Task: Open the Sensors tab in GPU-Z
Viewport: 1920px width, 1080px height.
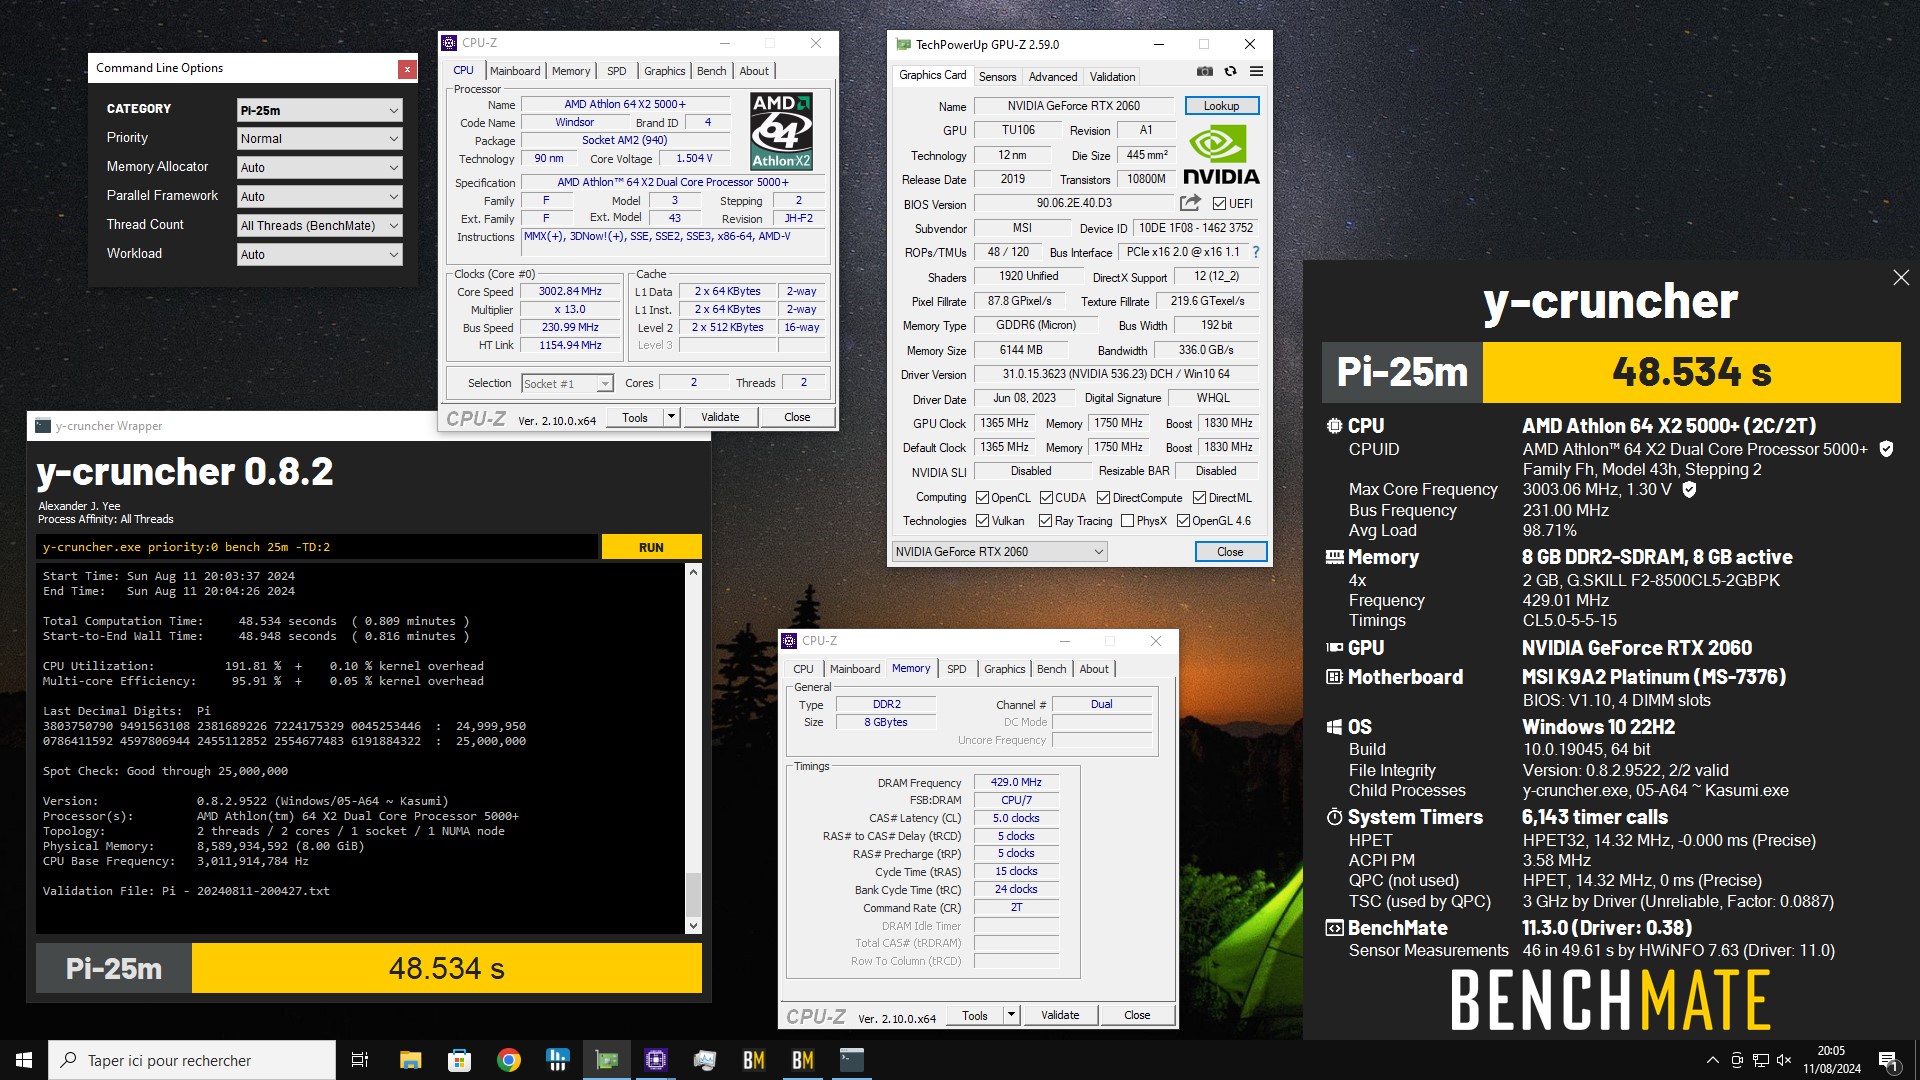Action: click(997, 77)
